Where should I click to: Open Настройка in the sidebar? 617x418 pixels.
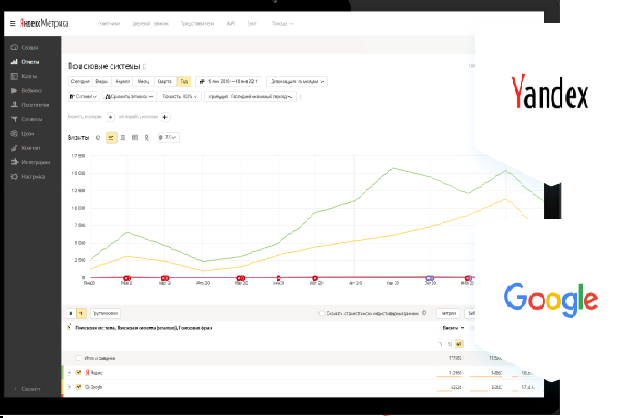pyautogui.click(x=28, y=176)
